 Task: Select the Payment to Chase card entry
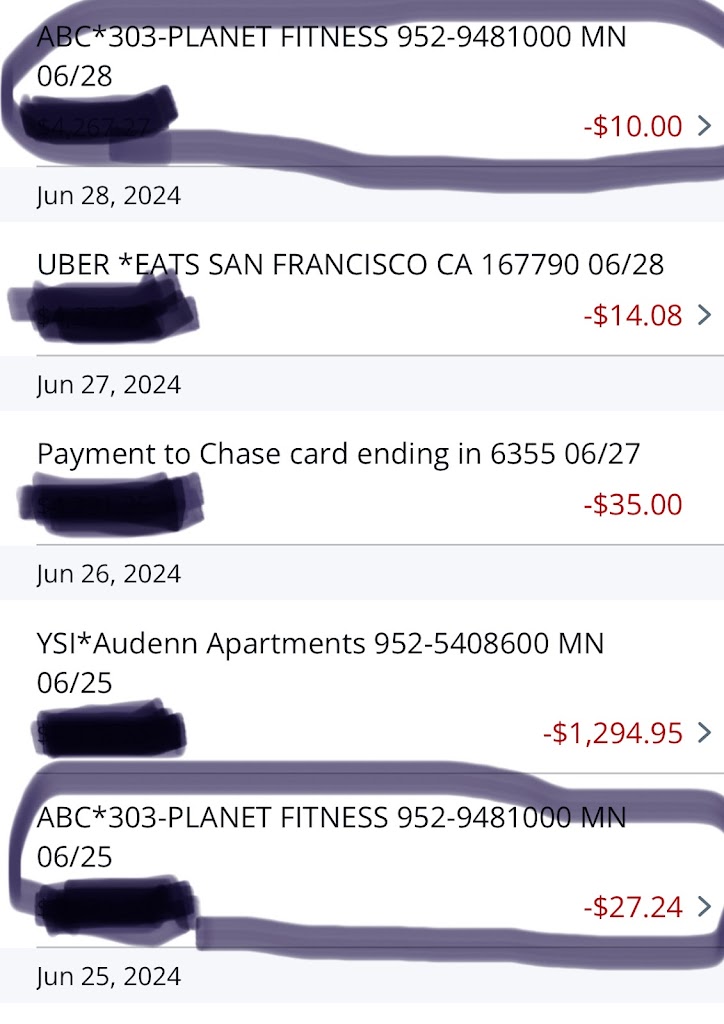click(338, 454)
